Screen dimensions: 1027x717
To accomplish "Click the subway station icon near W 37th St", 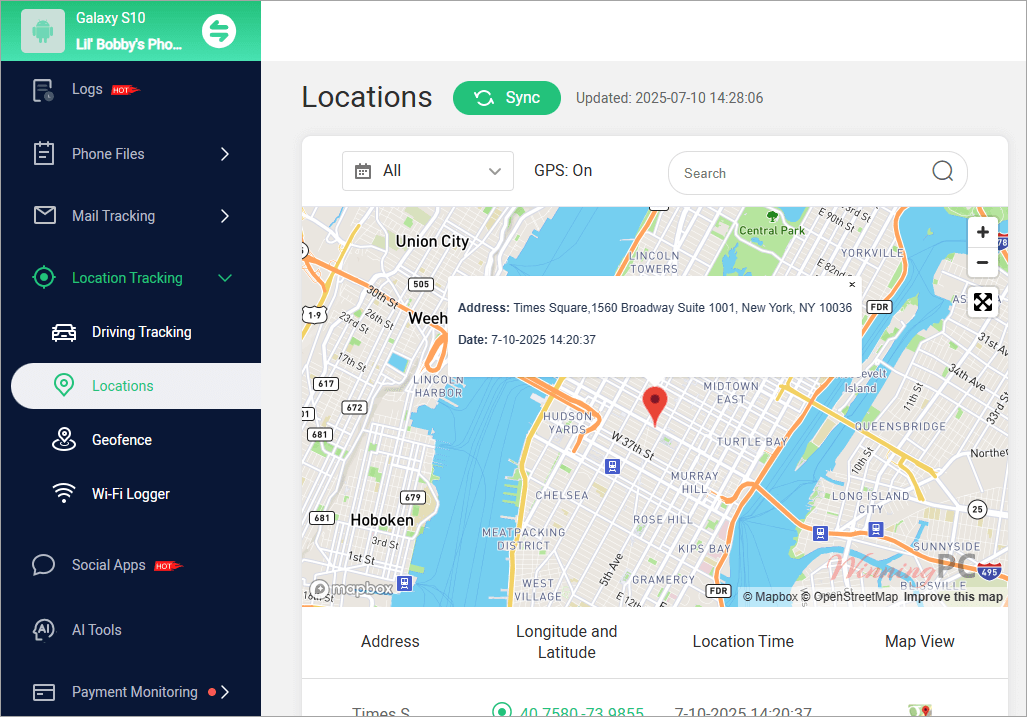I will [612, 466].
